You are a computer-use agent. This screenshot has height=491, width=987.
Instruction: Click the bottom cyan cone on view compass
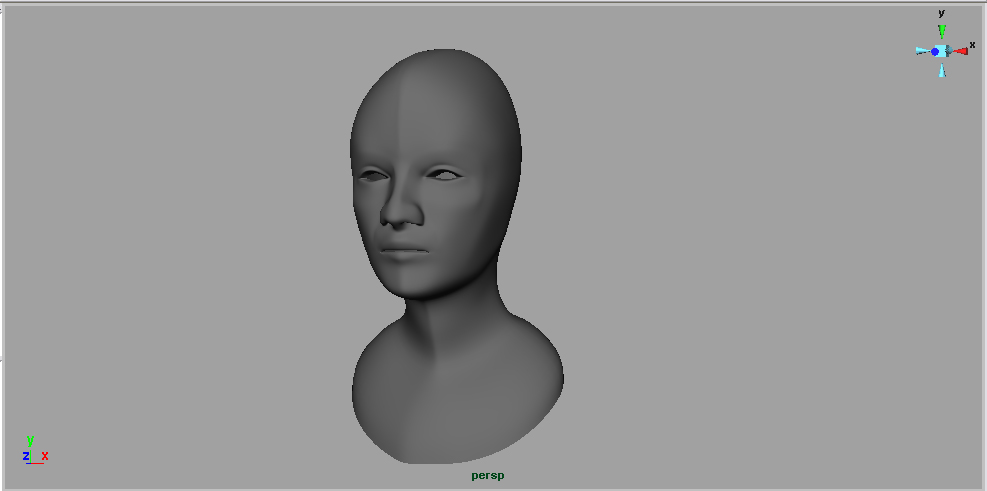(x=942, y=70)
